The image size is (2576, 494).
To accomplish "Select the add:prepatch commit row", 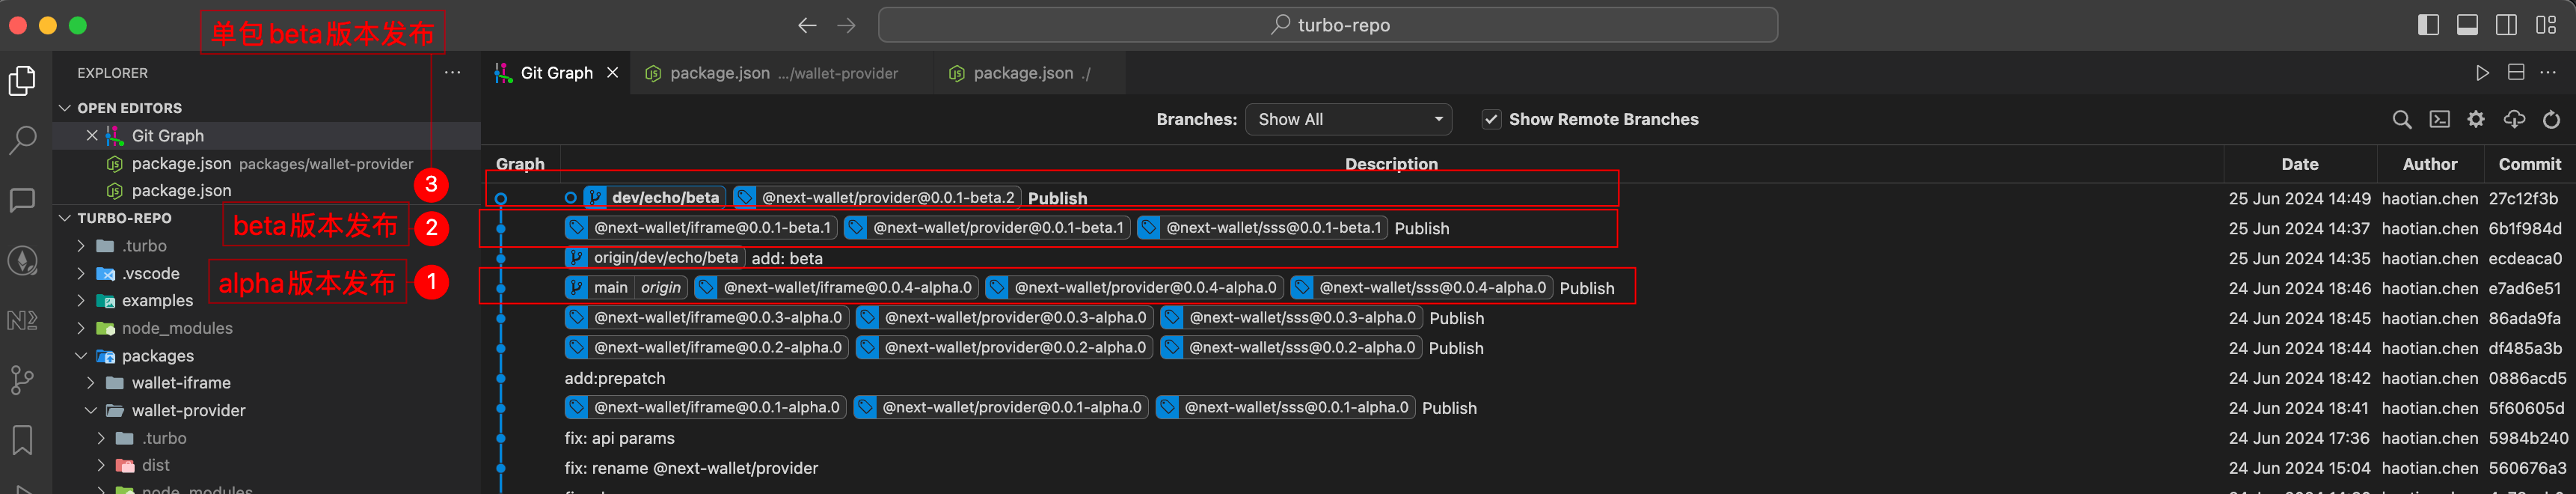I will [1527, 378].
